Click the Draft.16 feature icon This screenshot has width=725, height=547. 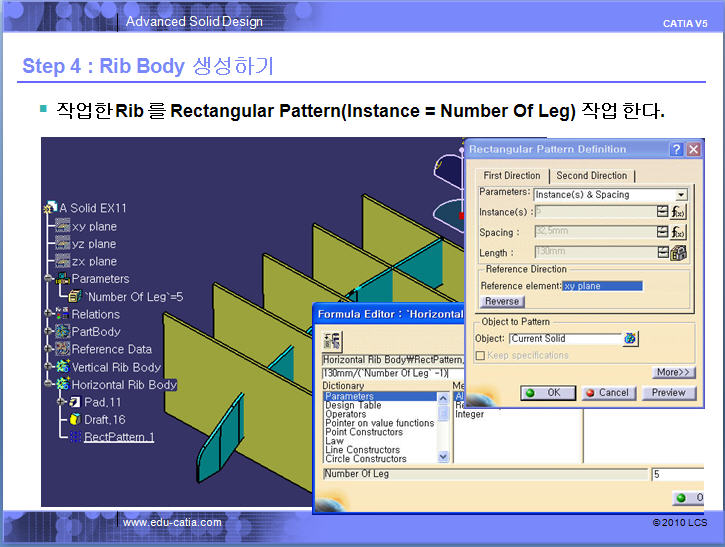tap(74, 420)
